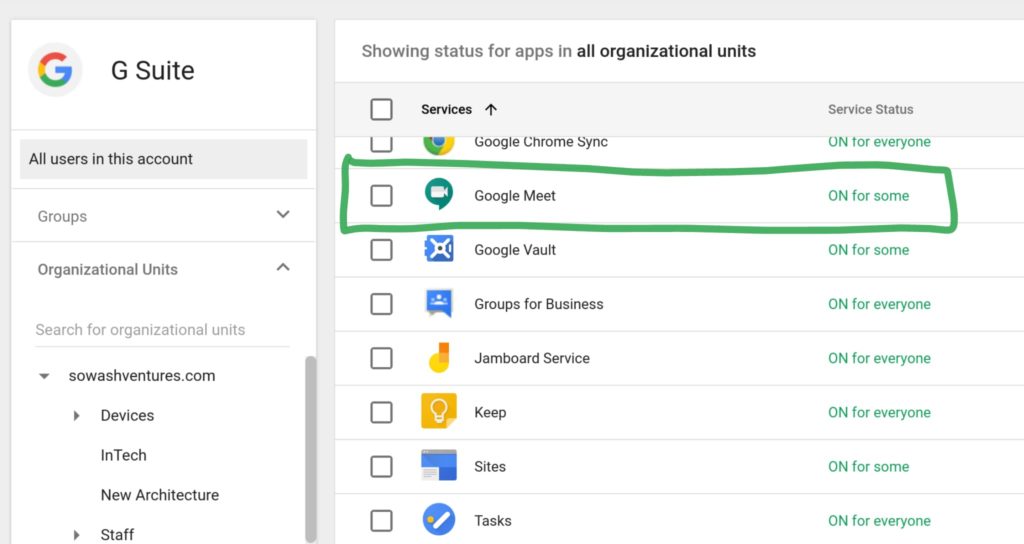Select the Devices organizational unit
Viewport: 1024px width, 544px height.
[x=127, y=415]
